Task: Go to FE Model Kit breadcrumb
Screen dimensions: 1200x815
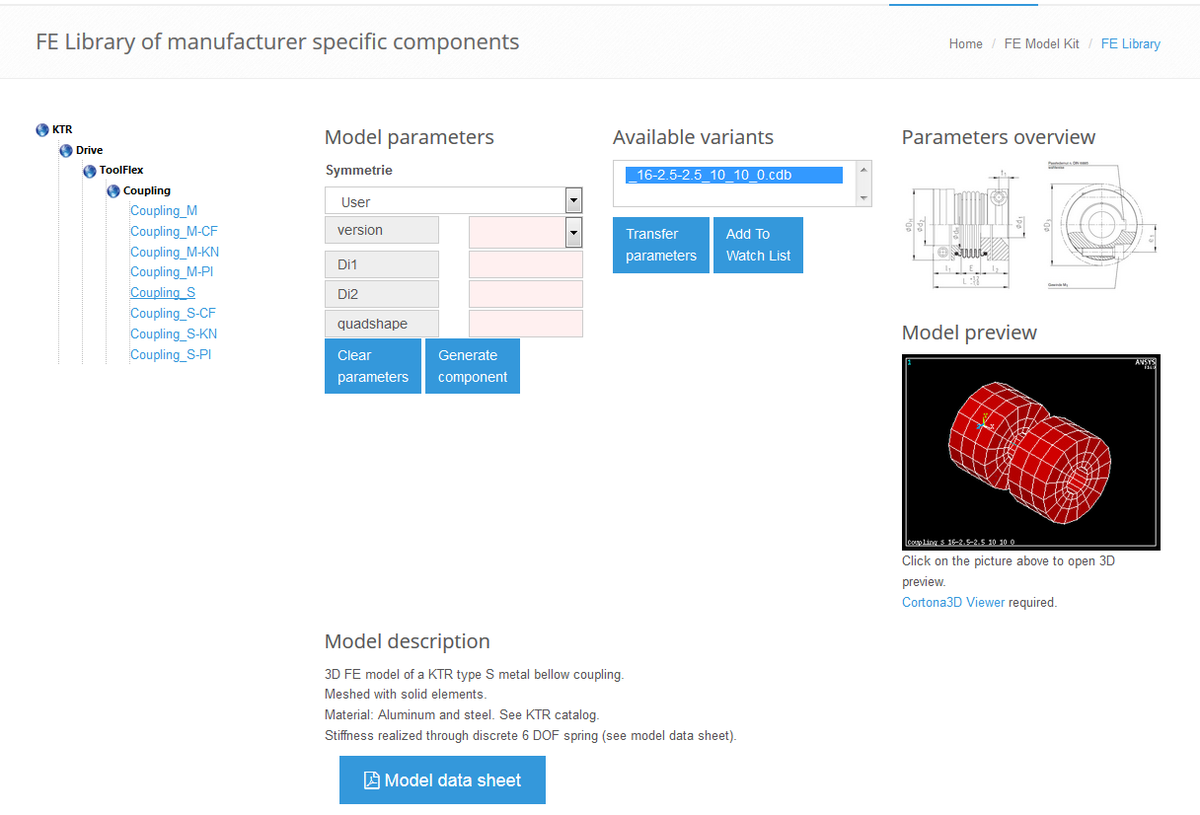Action: pos(1042,44)
